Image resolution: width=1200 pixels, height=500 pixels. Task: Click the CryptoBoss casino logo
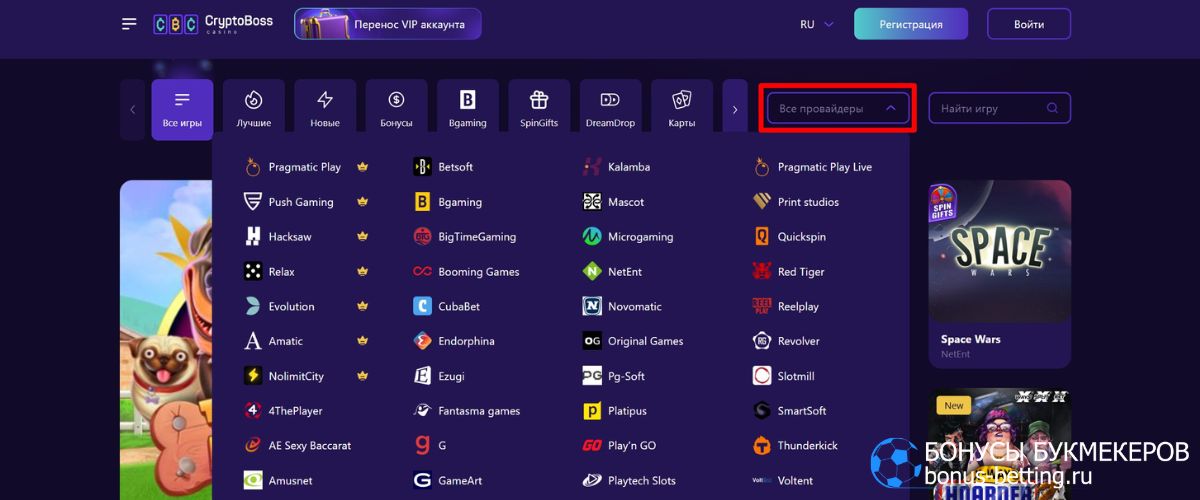tap(212, 24)
